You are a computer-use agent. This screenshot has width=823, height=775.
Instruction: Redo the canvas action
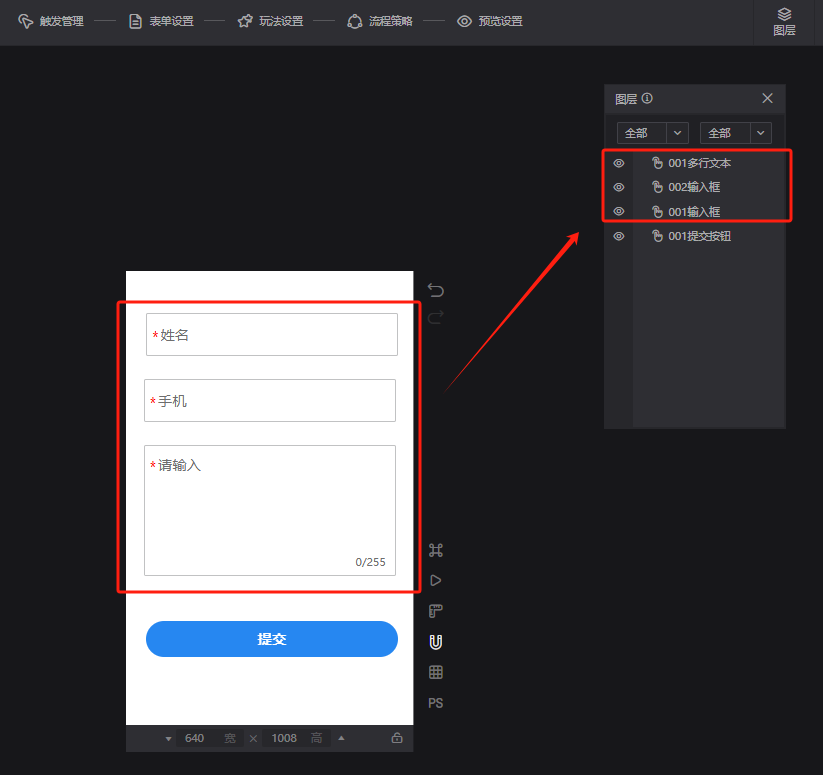436,317
